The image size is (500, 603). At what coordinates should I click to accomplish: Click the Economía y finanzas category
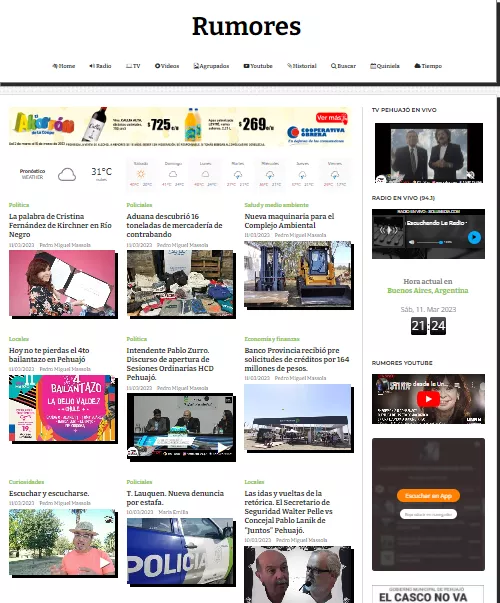point(272,339)
